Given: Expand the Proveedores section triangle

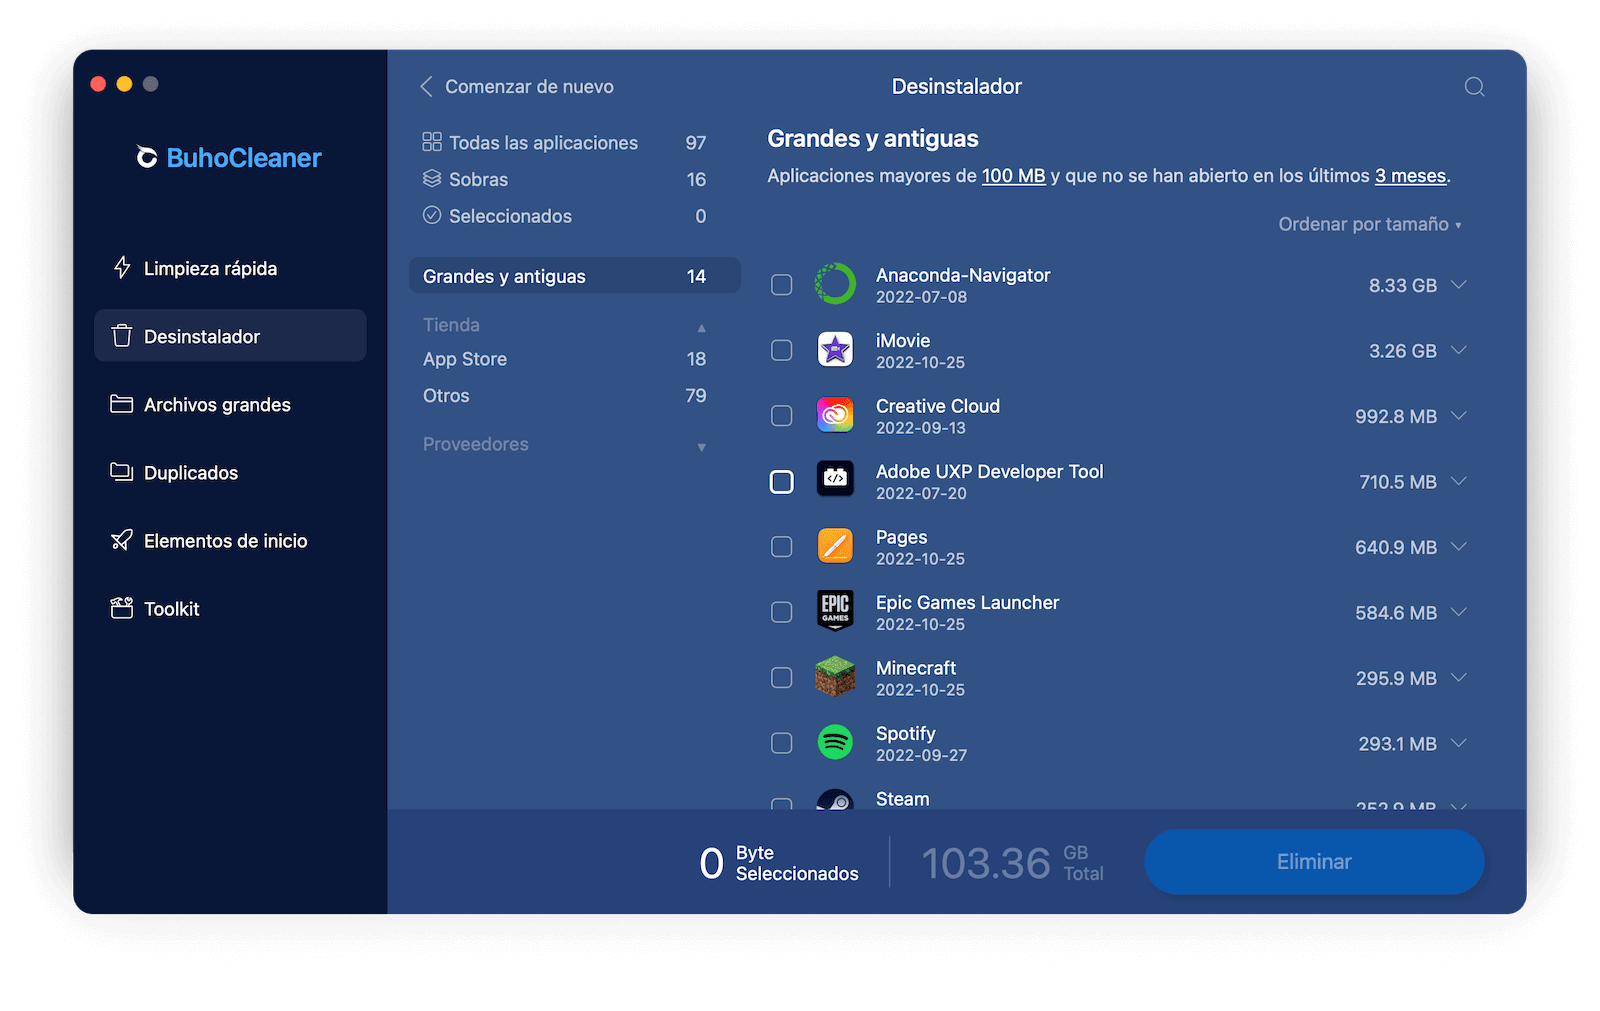Looking at the screenshot, I should click(702, 447).
